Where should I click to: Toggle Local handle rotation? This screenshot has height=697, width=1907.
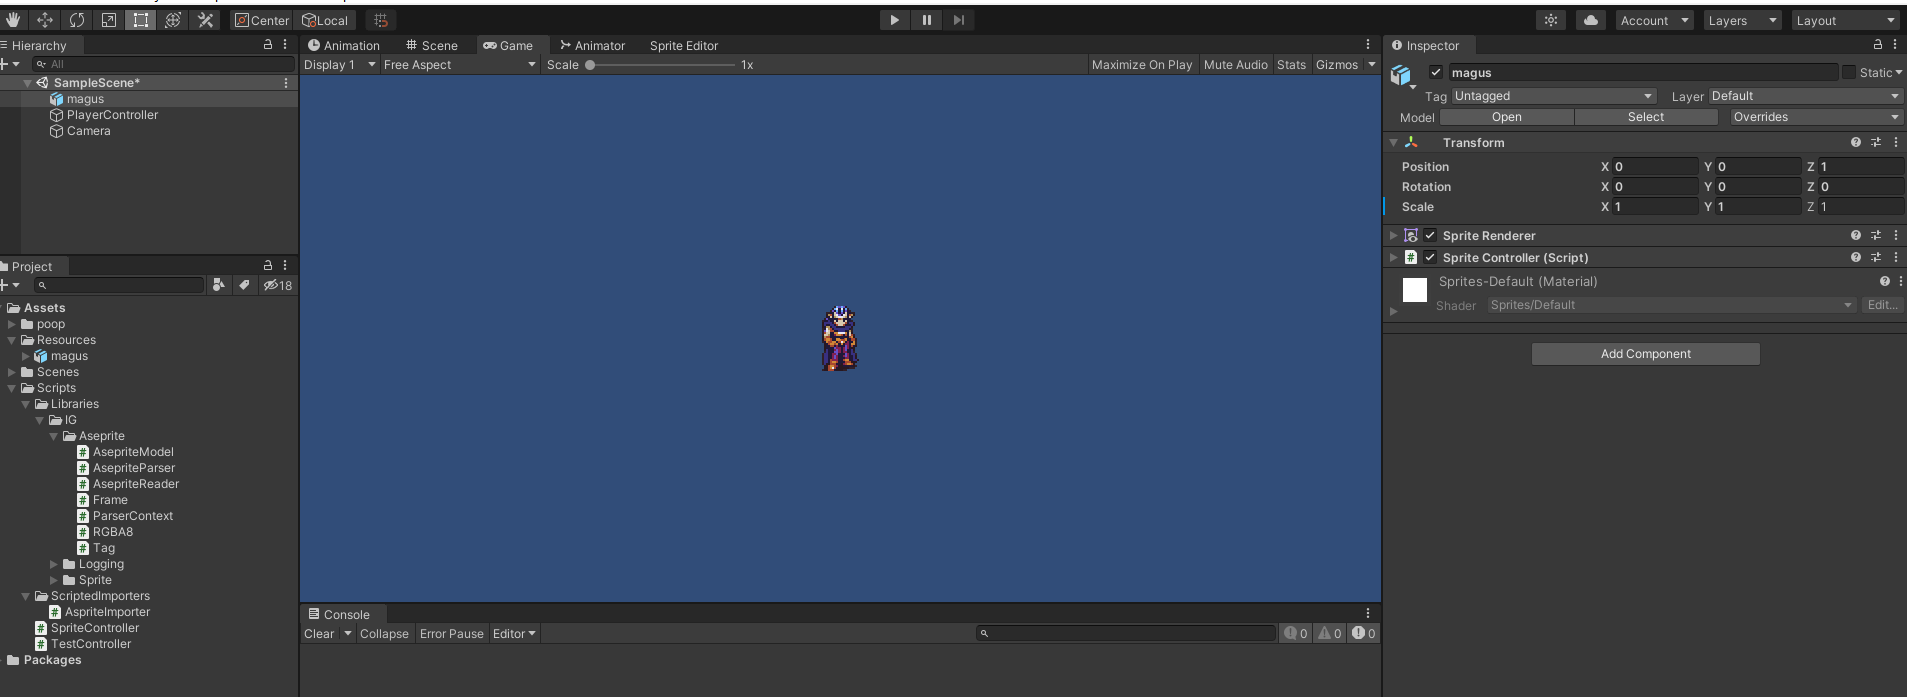click(x=325, y=20)
